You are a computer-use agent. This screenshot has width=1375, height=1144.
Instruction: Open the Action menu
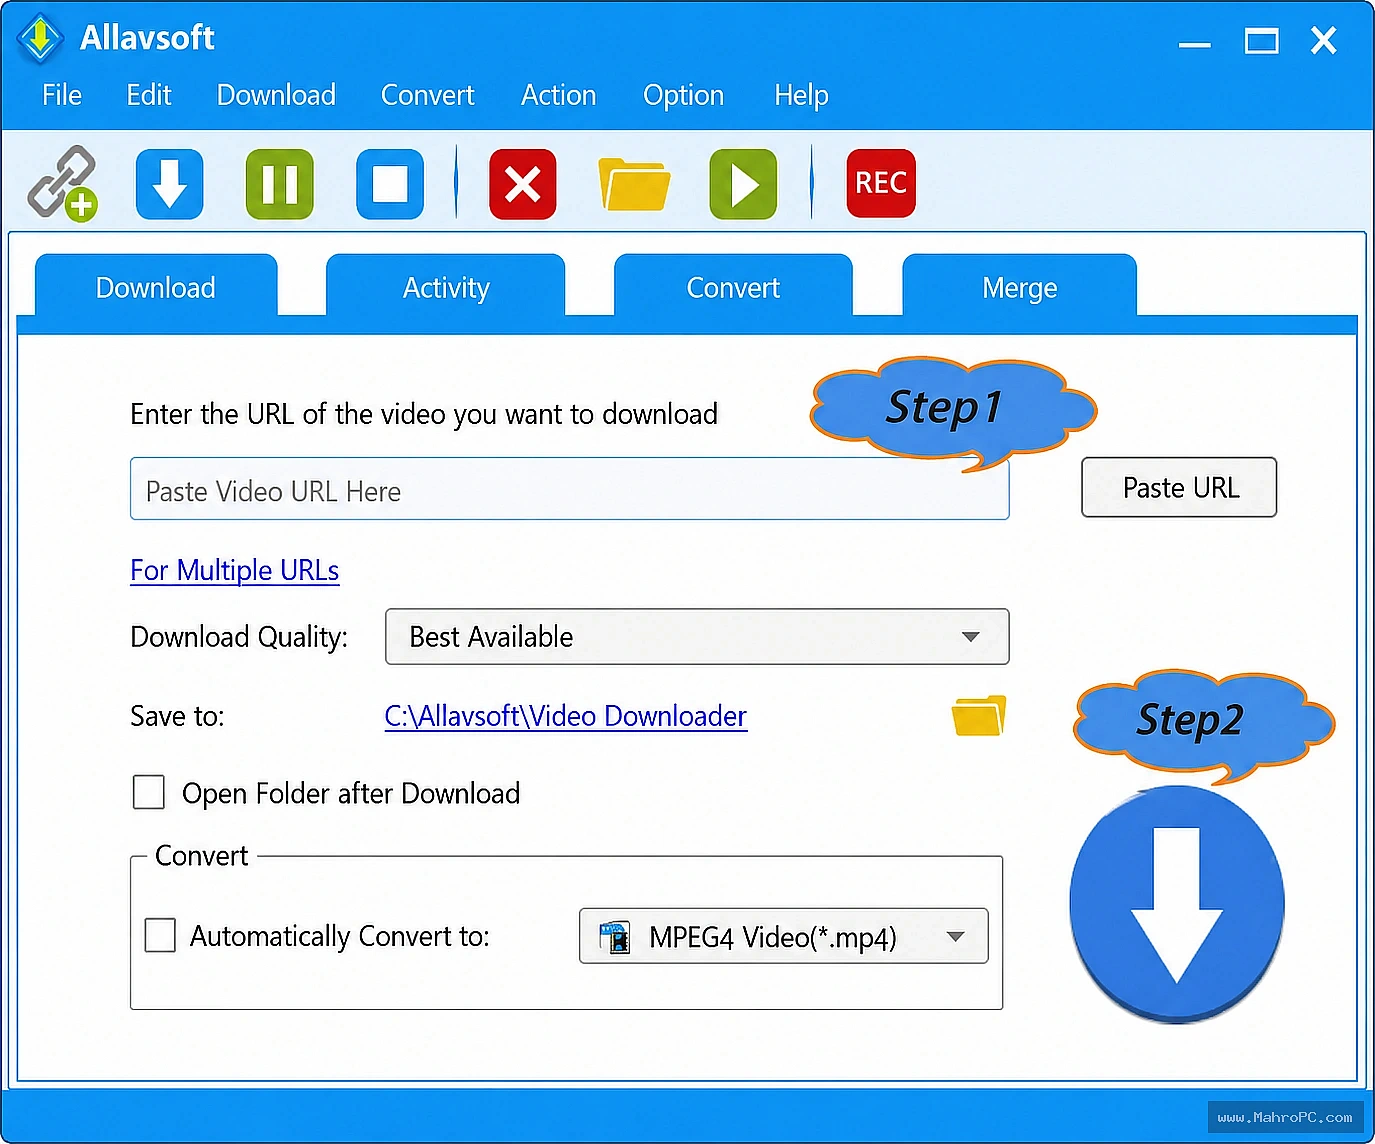point(559,95)
